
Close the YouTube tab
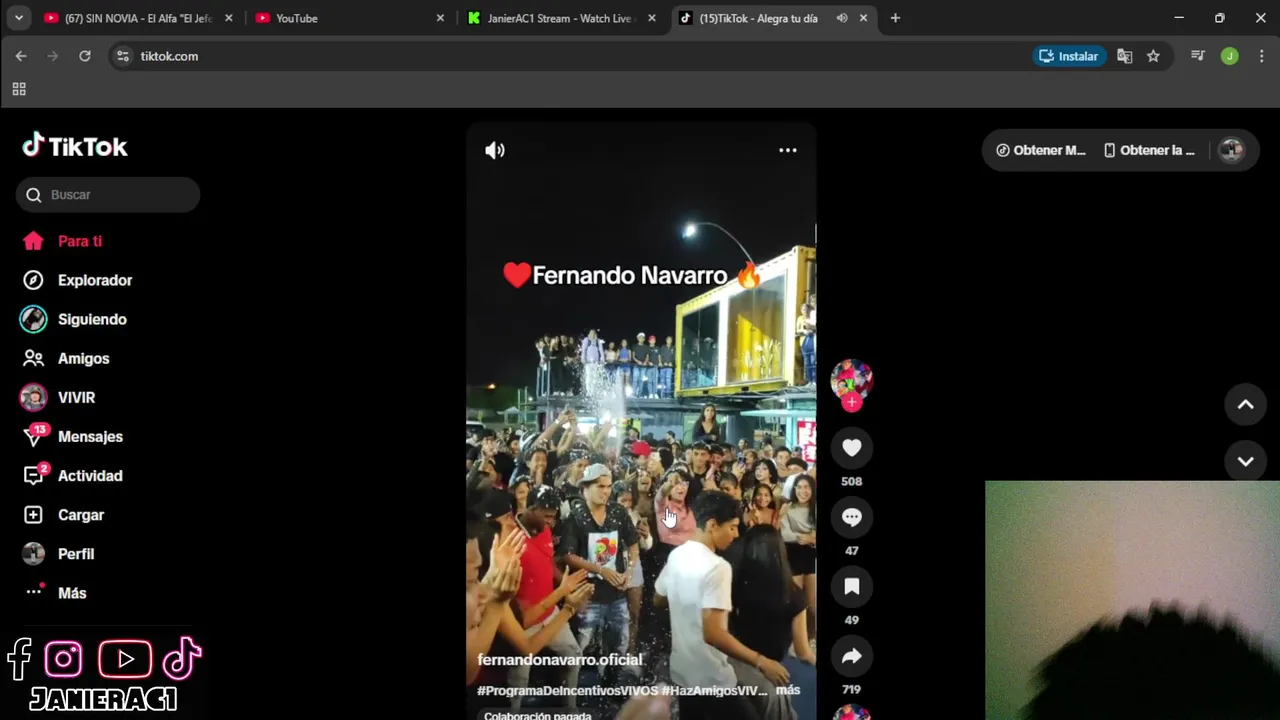coord(440,18)
